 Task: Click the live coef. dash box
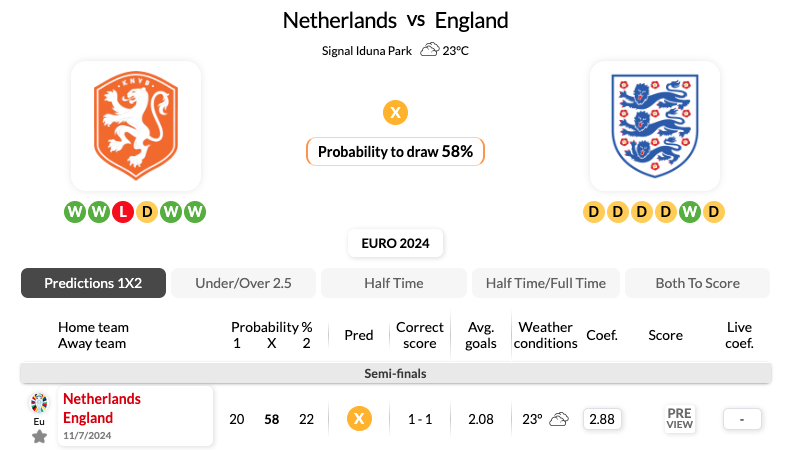[x=742, y=419]
